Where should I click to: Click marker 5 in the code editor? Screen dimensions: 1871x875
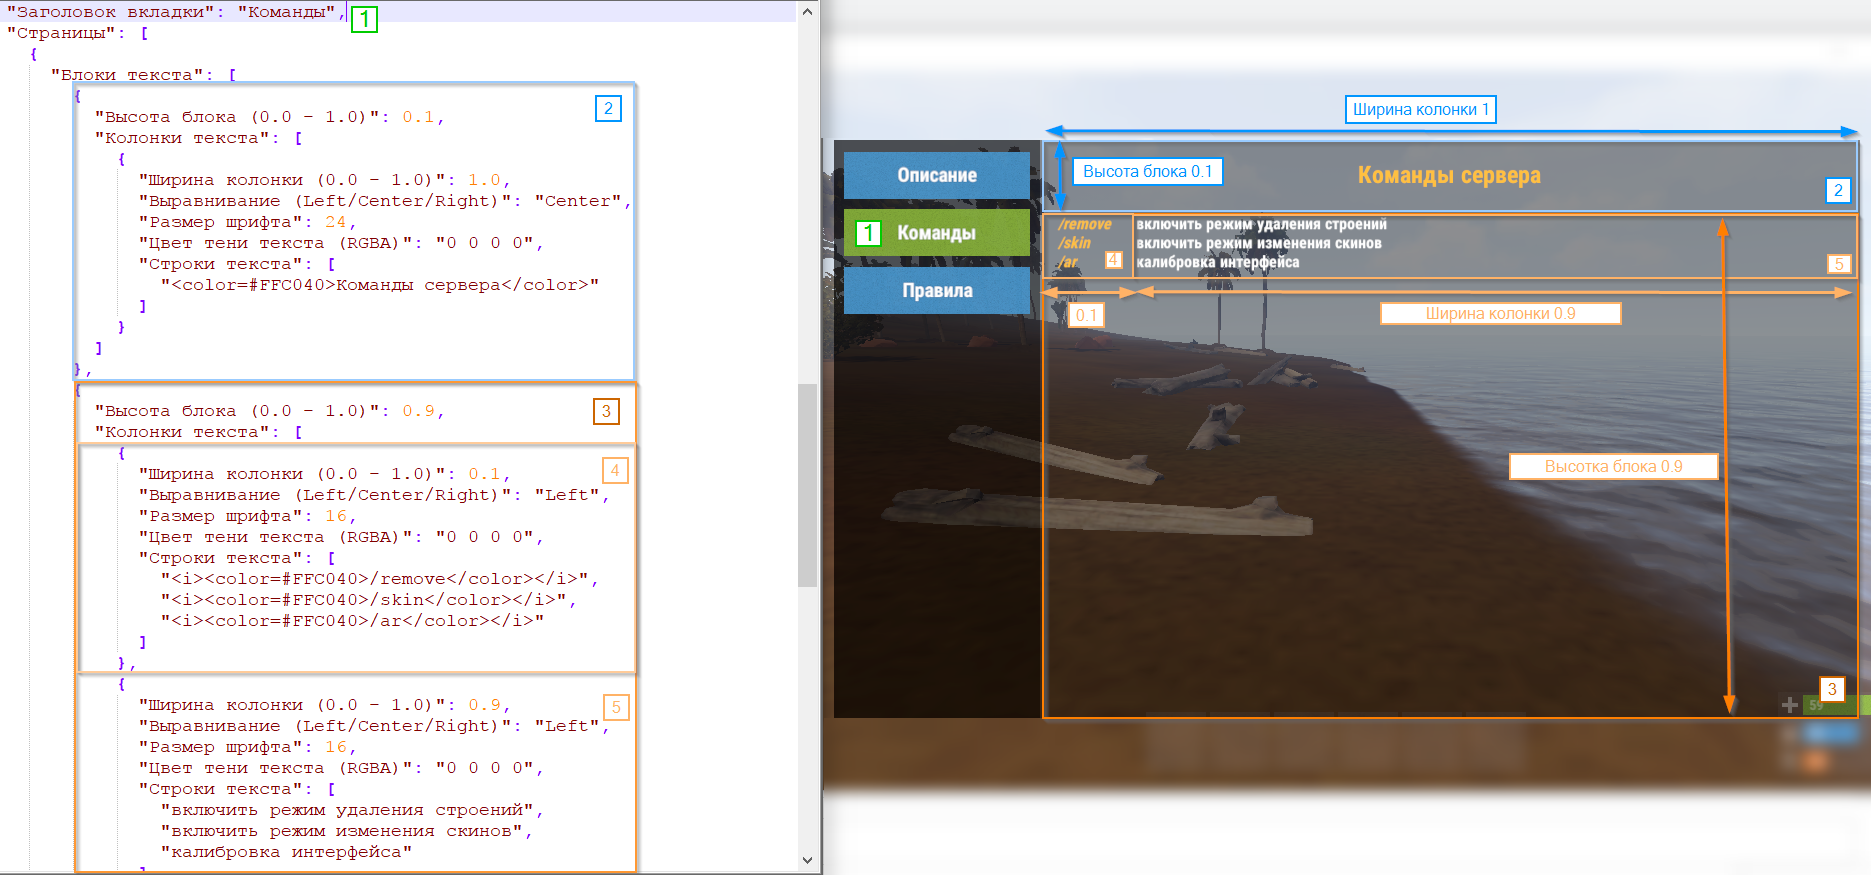pyautogui.click(x=616, y=707)
